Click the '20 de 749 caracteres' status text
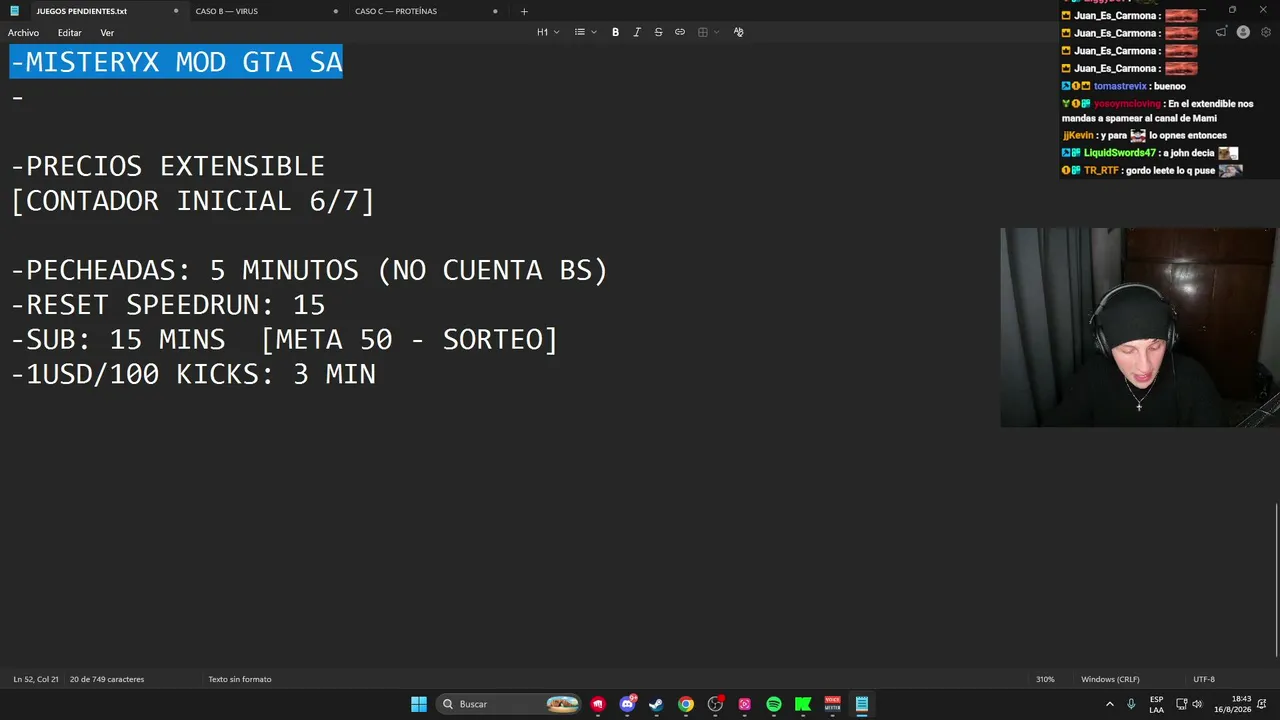Image resolution: width=1280 pixels, height=720 pixels. pyautogui.click(x=107, y=679)
